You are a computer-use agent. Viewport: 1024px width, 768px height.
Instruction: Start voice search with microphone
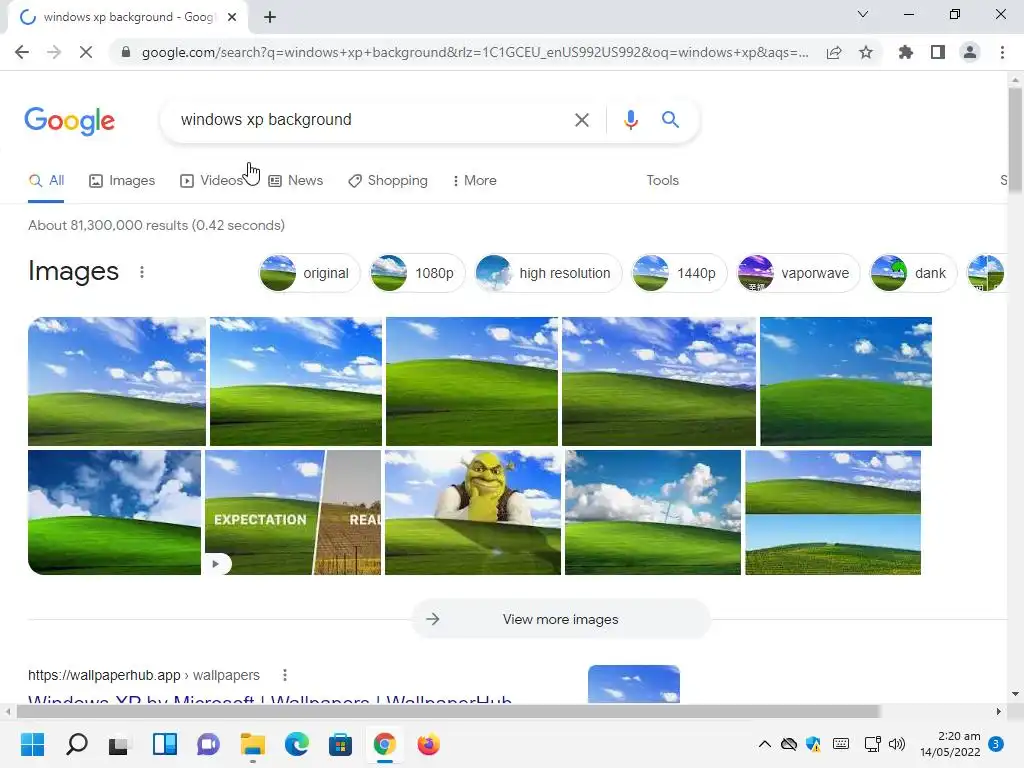click(630, 120)
